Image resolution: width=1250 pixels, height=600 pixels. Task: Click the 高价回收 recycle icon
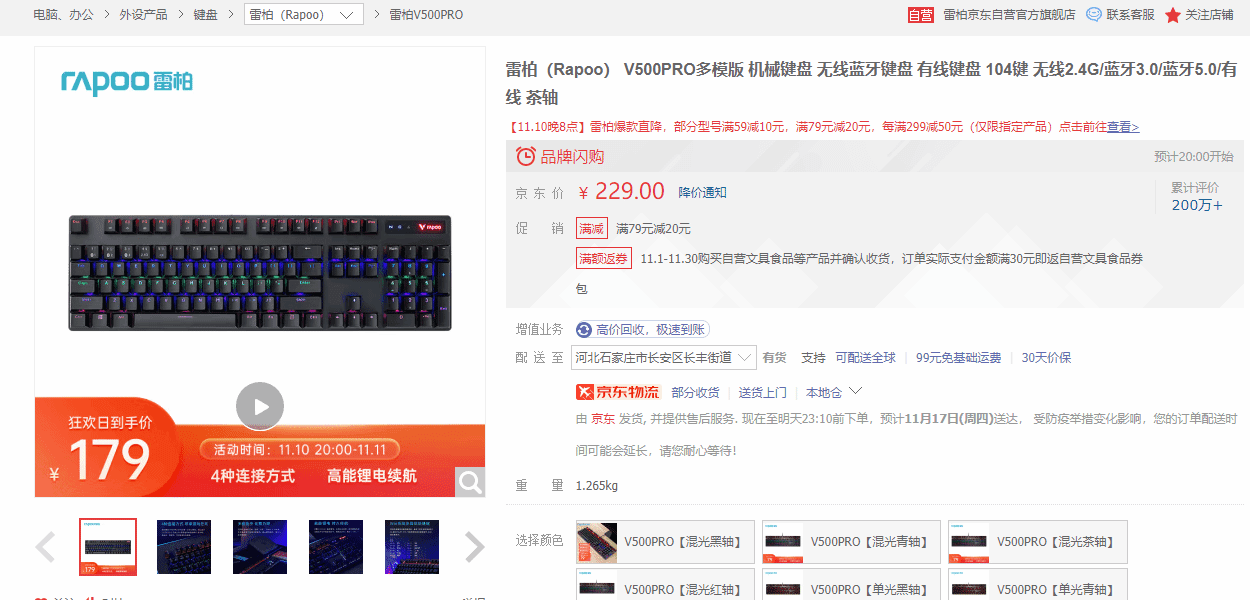pos(584,330)
